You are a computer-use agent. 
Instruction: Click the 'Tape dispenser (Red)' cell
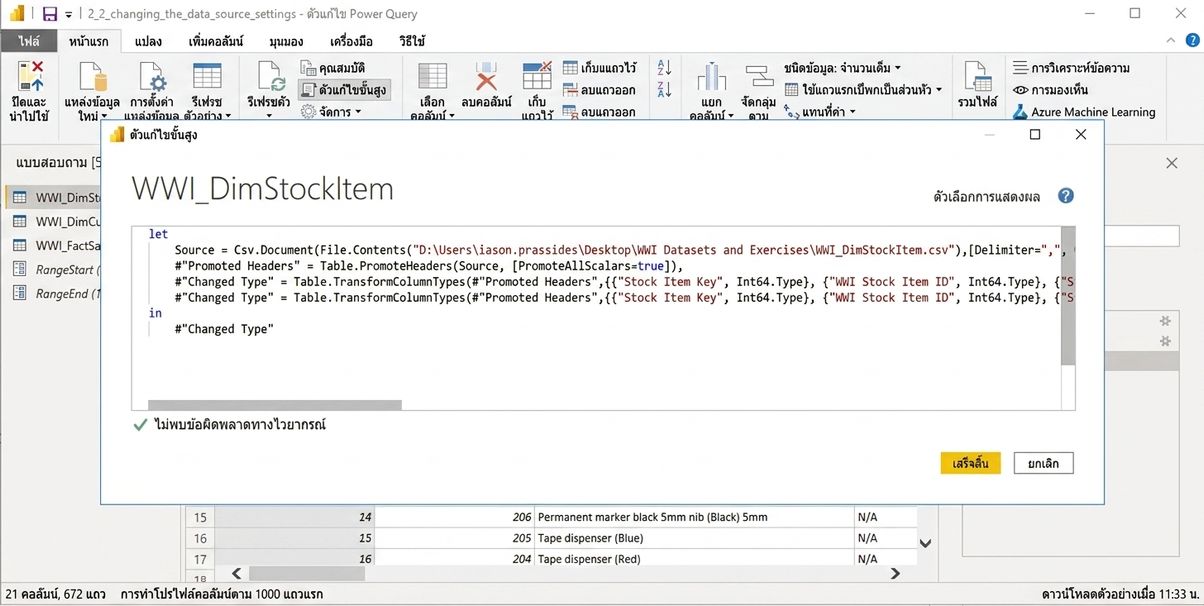pyautogui.click(x=694, y=559)
